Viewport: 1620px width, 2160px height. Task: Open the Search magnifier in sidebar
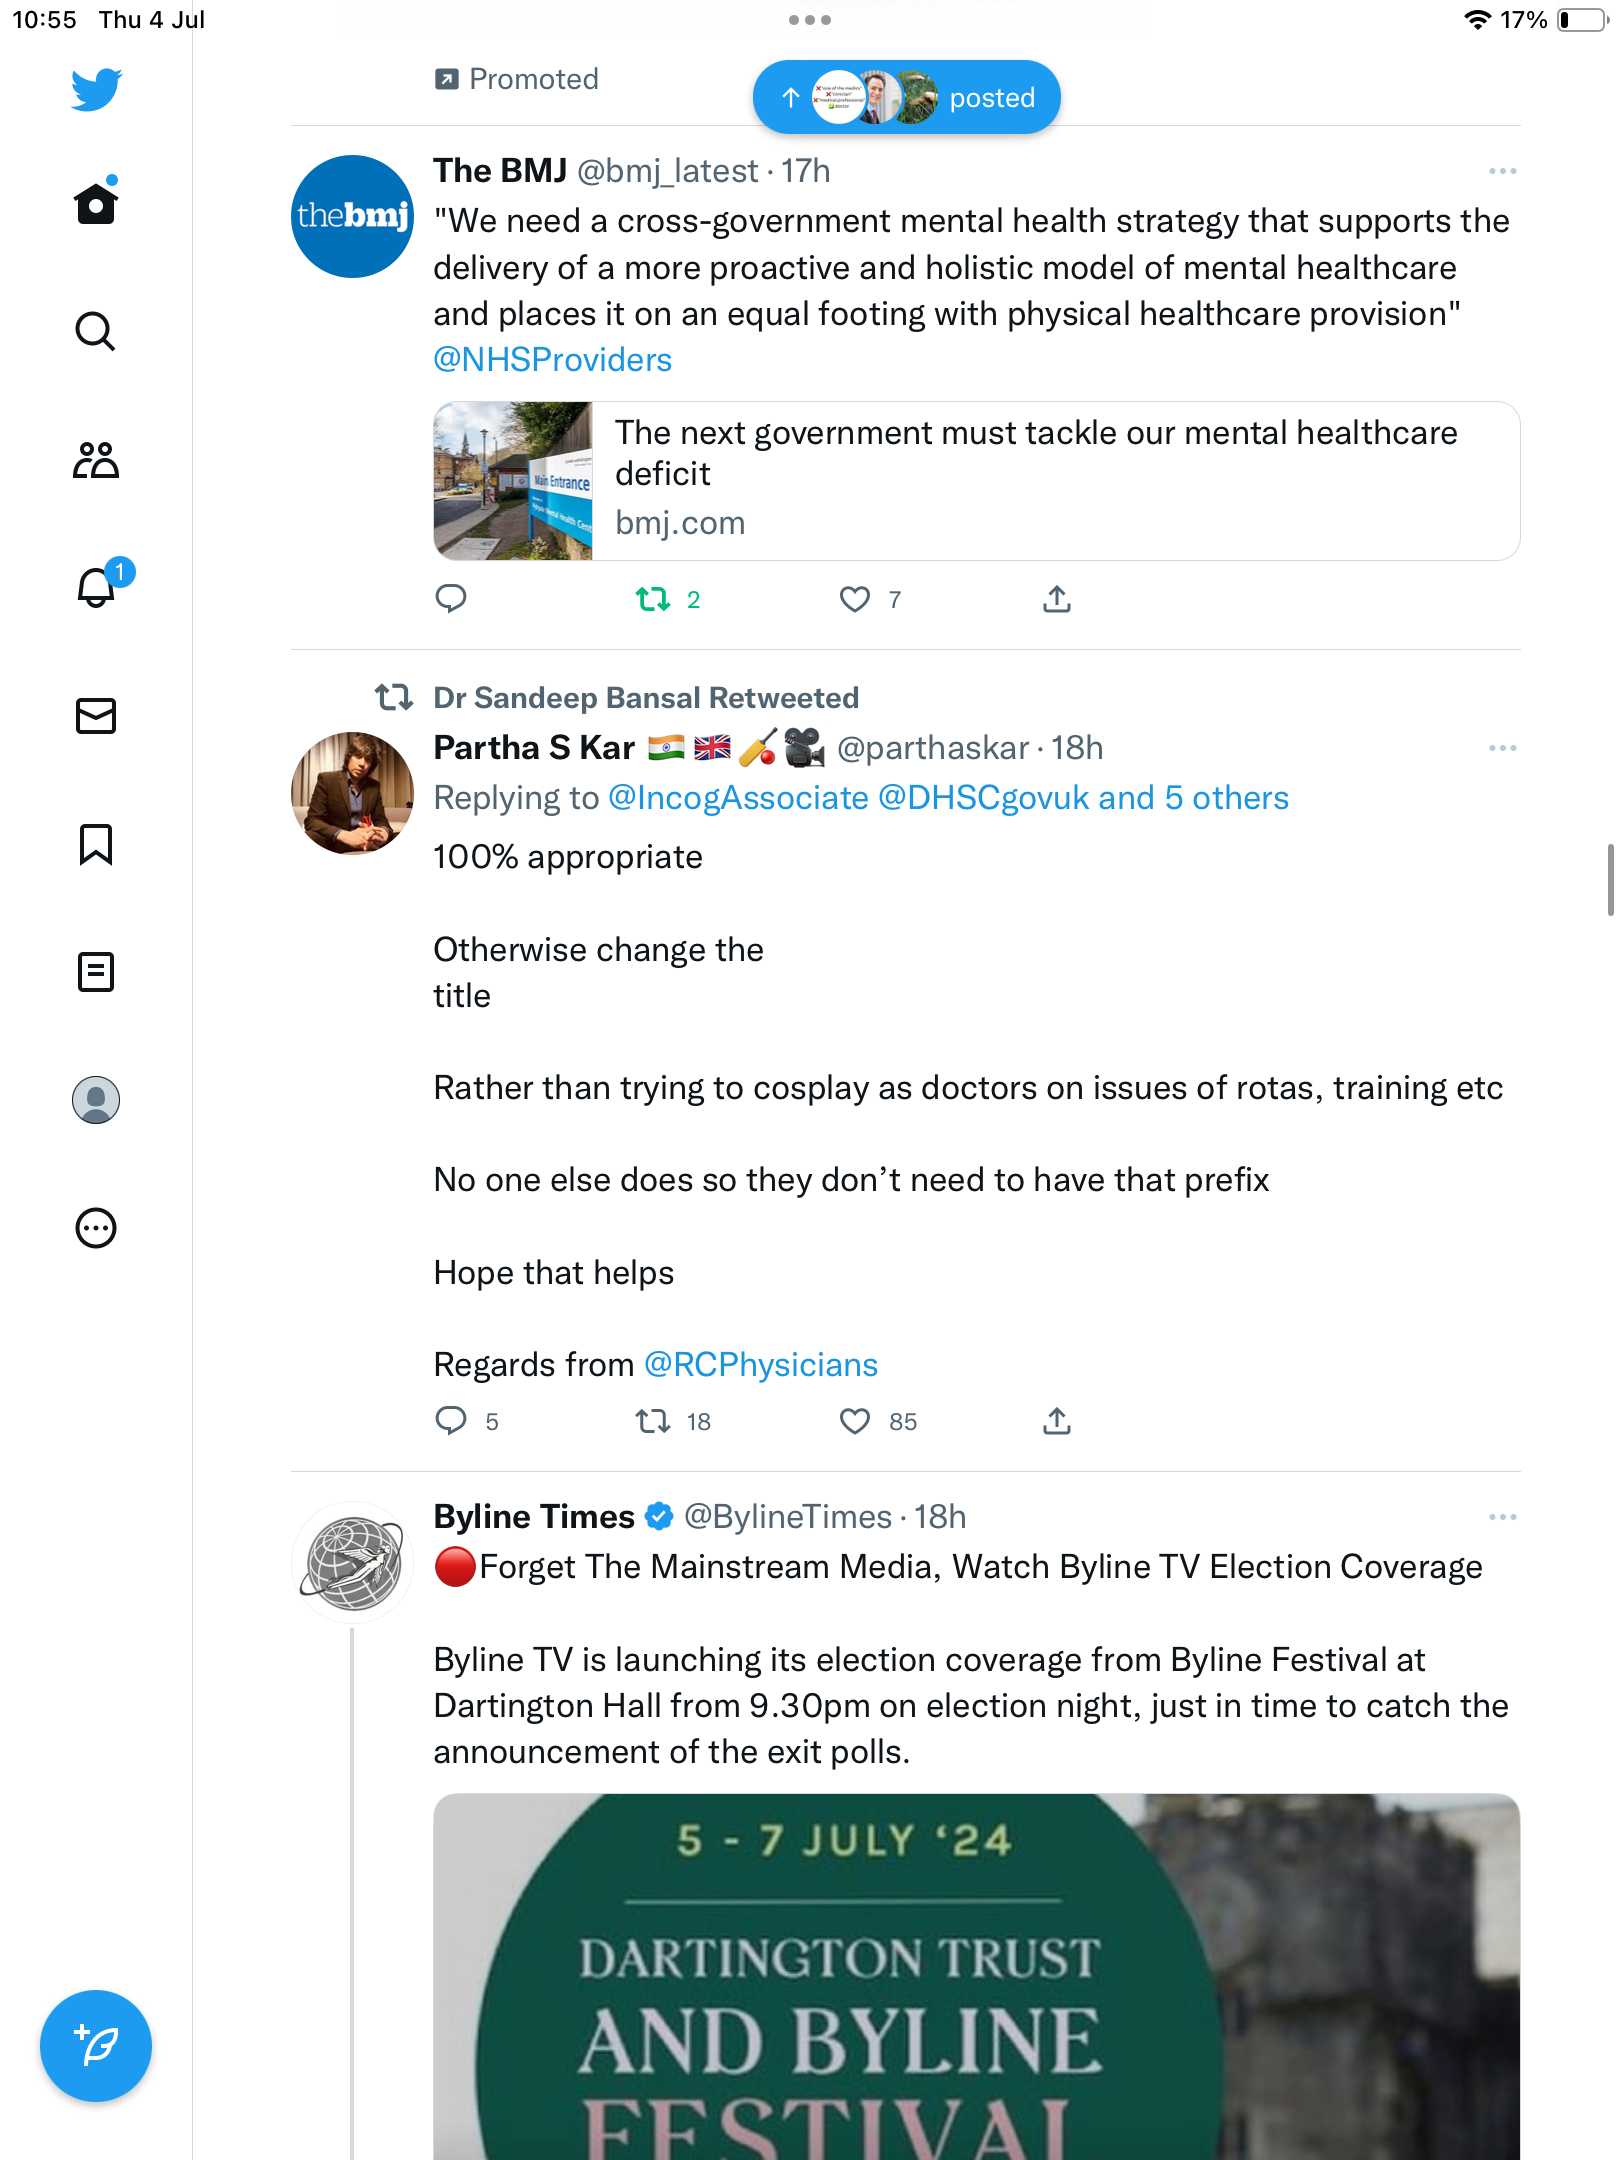coord(96,332)
